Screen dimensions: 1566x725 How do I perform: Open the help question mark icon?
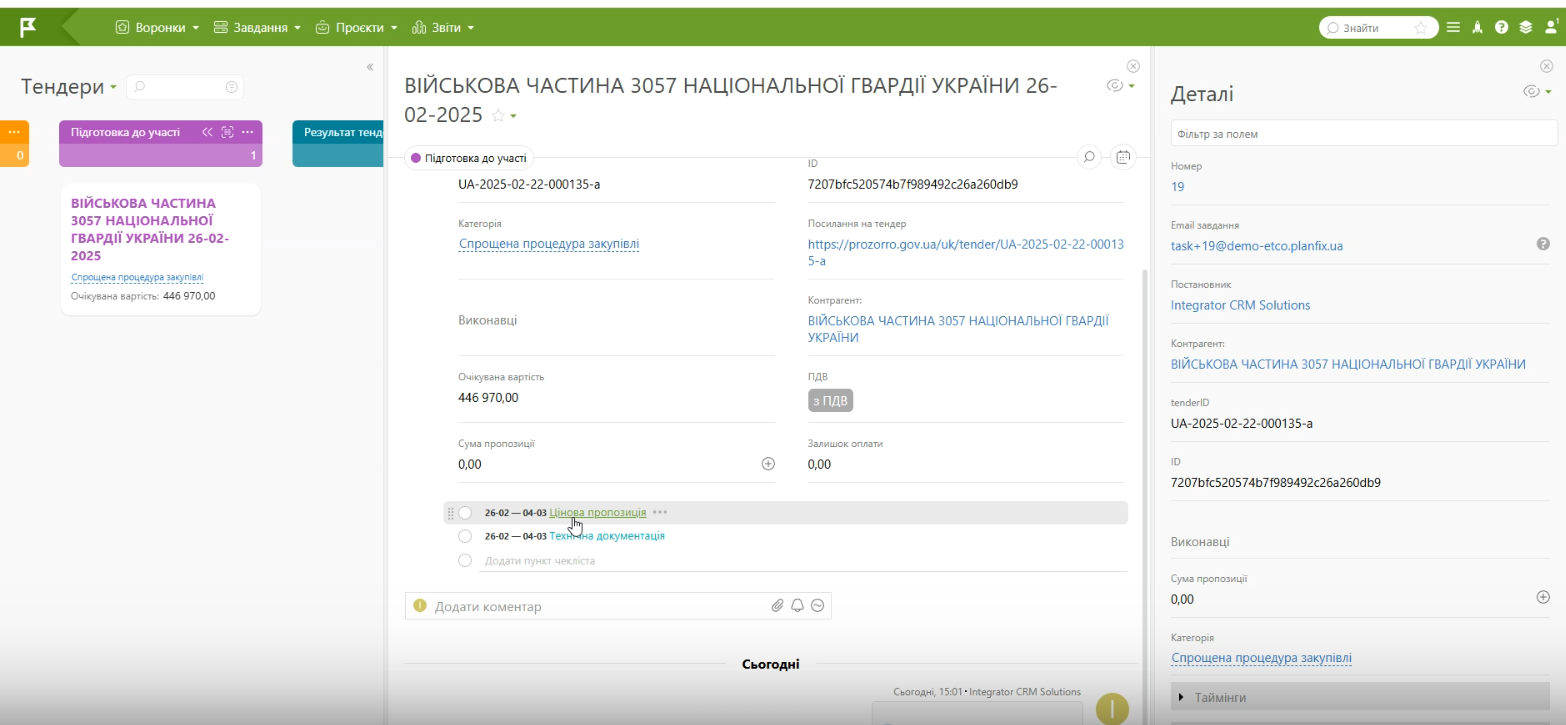click(1501, 28)
